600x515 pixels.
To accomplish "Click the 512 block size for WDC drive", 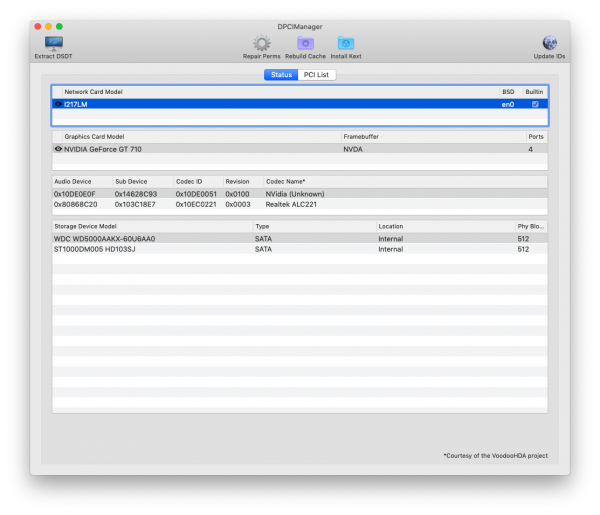I will tap(523, 239).
